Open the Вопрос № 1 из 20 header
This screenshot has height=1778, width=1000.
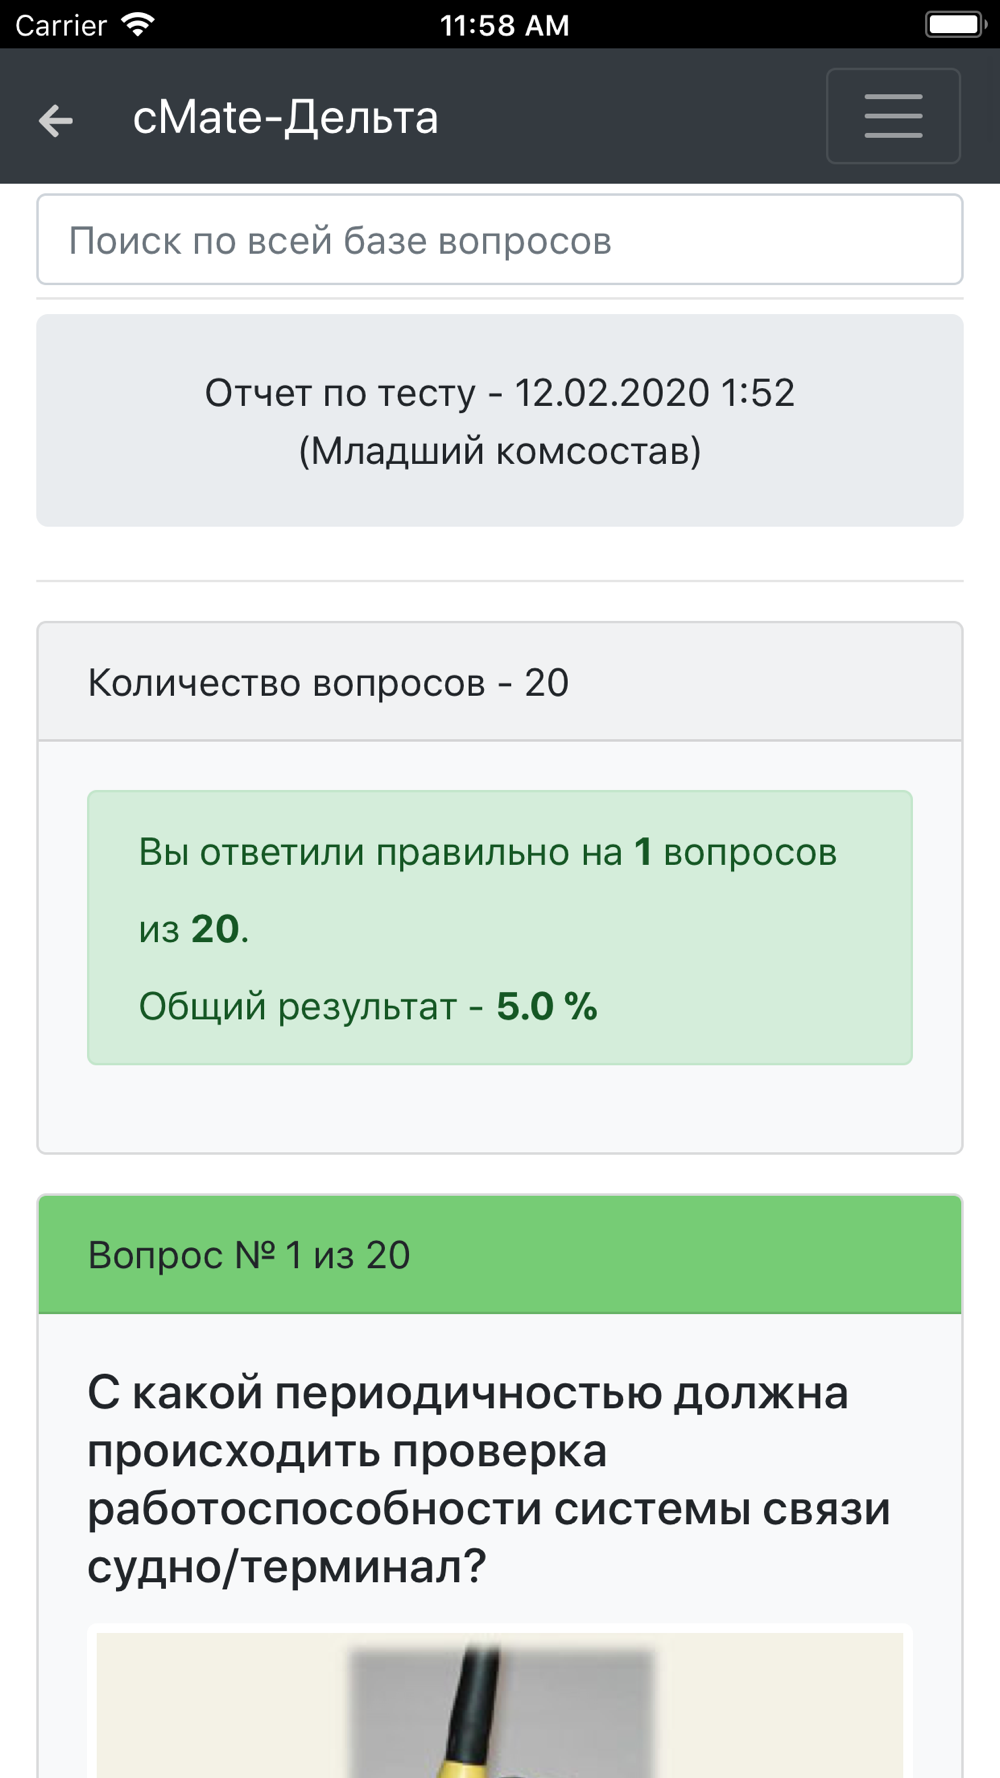500,1255
